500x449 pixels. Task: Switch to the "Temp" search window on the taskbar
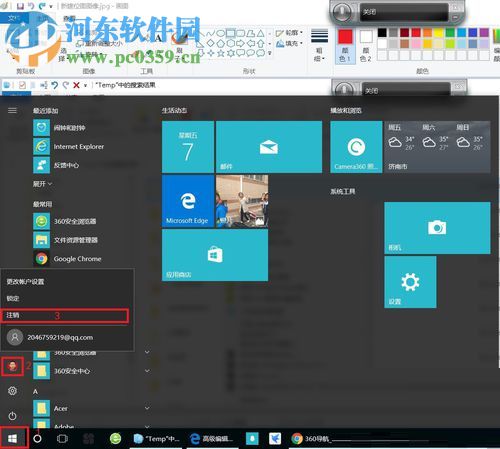click(156, 439)
